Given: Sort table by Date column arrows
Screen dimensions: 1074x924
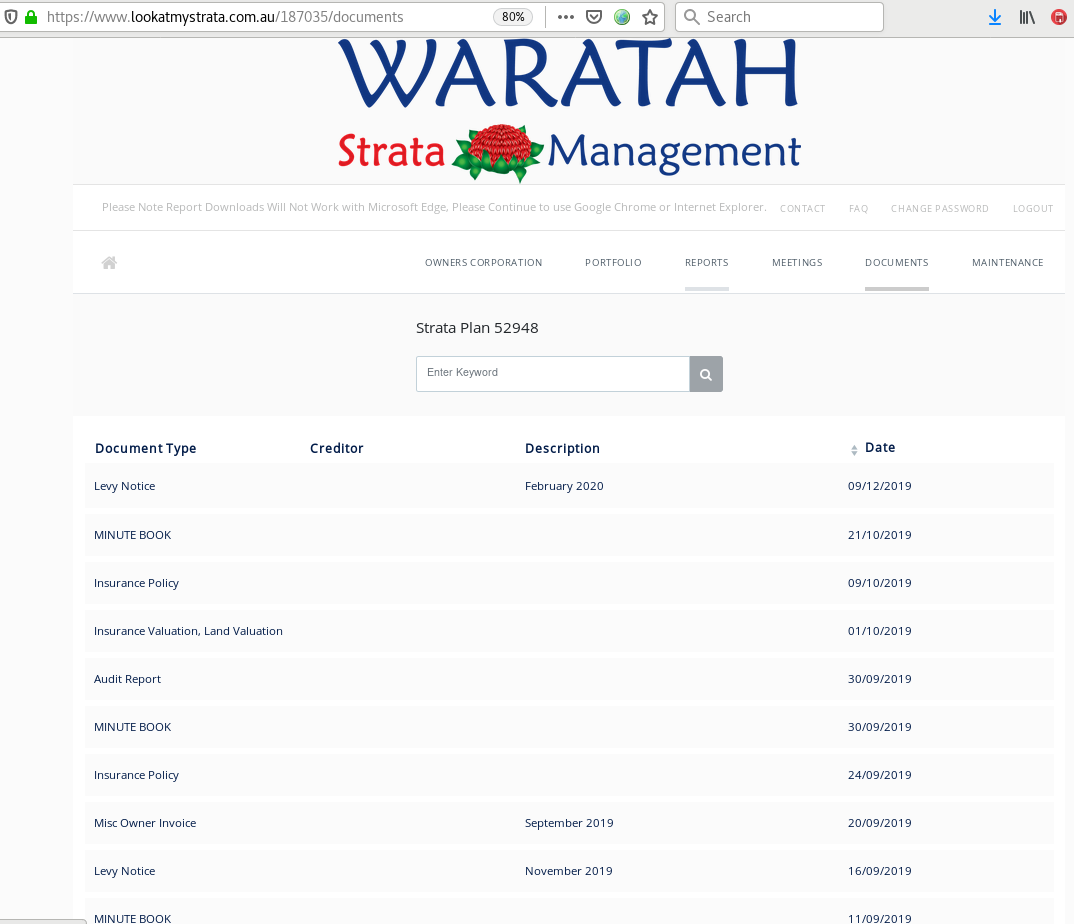Looking at the screenshot, I should (854, 450).
